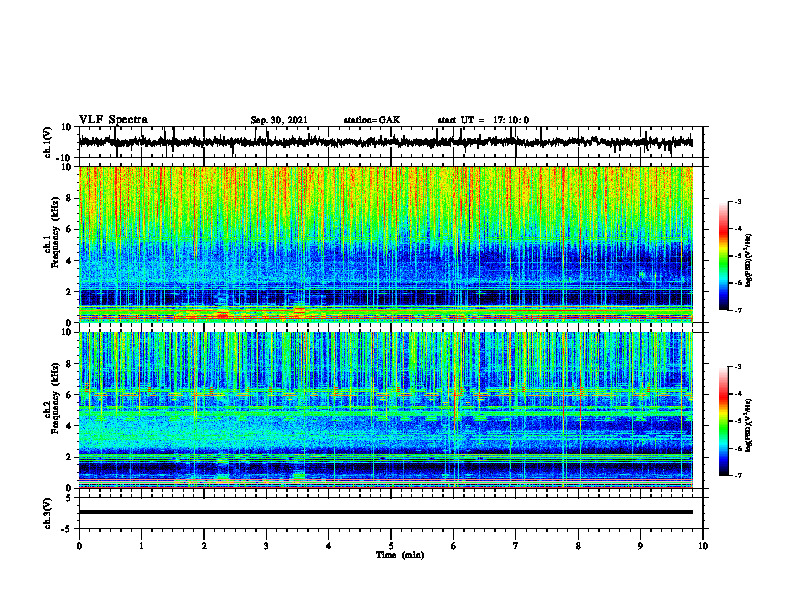Click the "8" tick on ch.2 frequency axis
The width and height of the screenshot is (792, 612).
point(70,364)
